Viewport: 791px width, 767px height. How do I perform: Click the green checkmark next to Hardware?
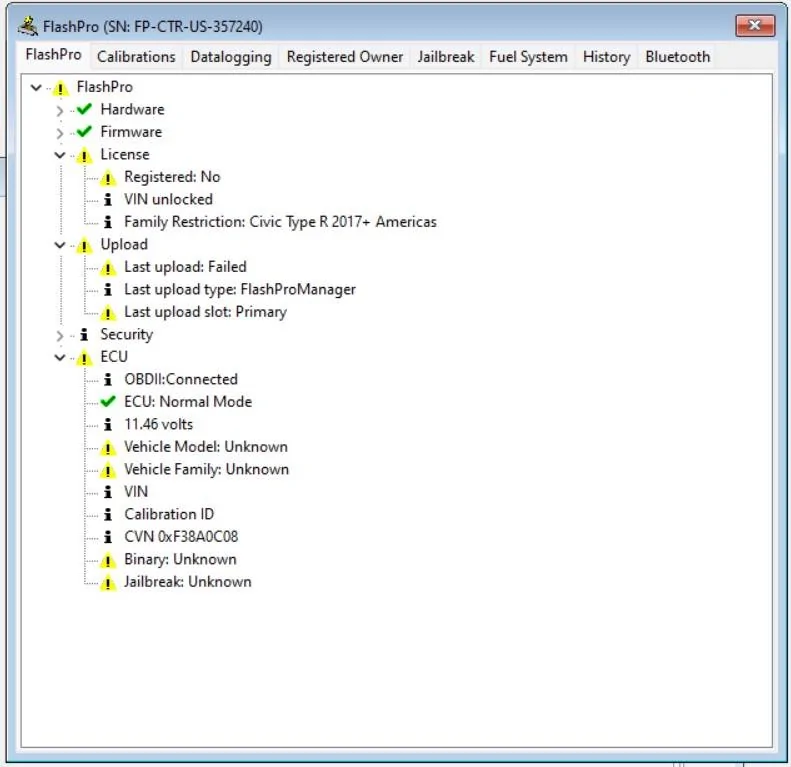pos(84,109)
